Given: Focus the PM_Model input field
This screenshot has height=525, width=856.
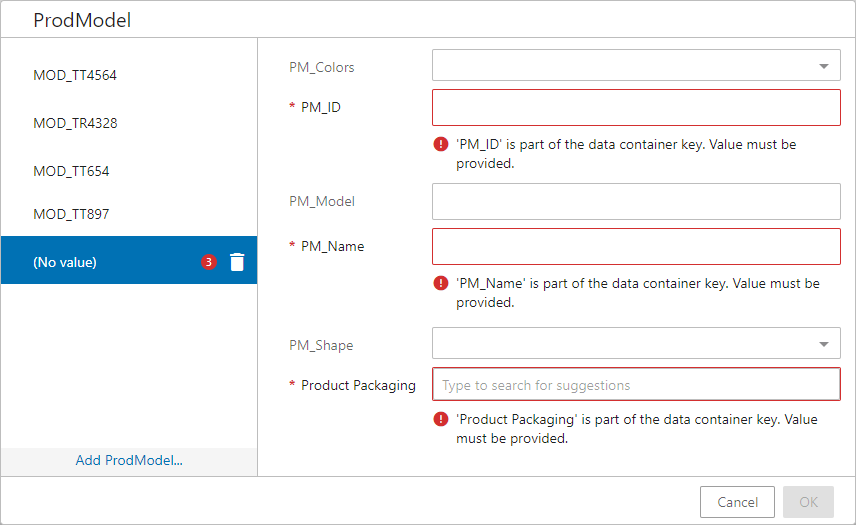Looking at the screenshot, I should pyautogui.click(x=636, y=201).
